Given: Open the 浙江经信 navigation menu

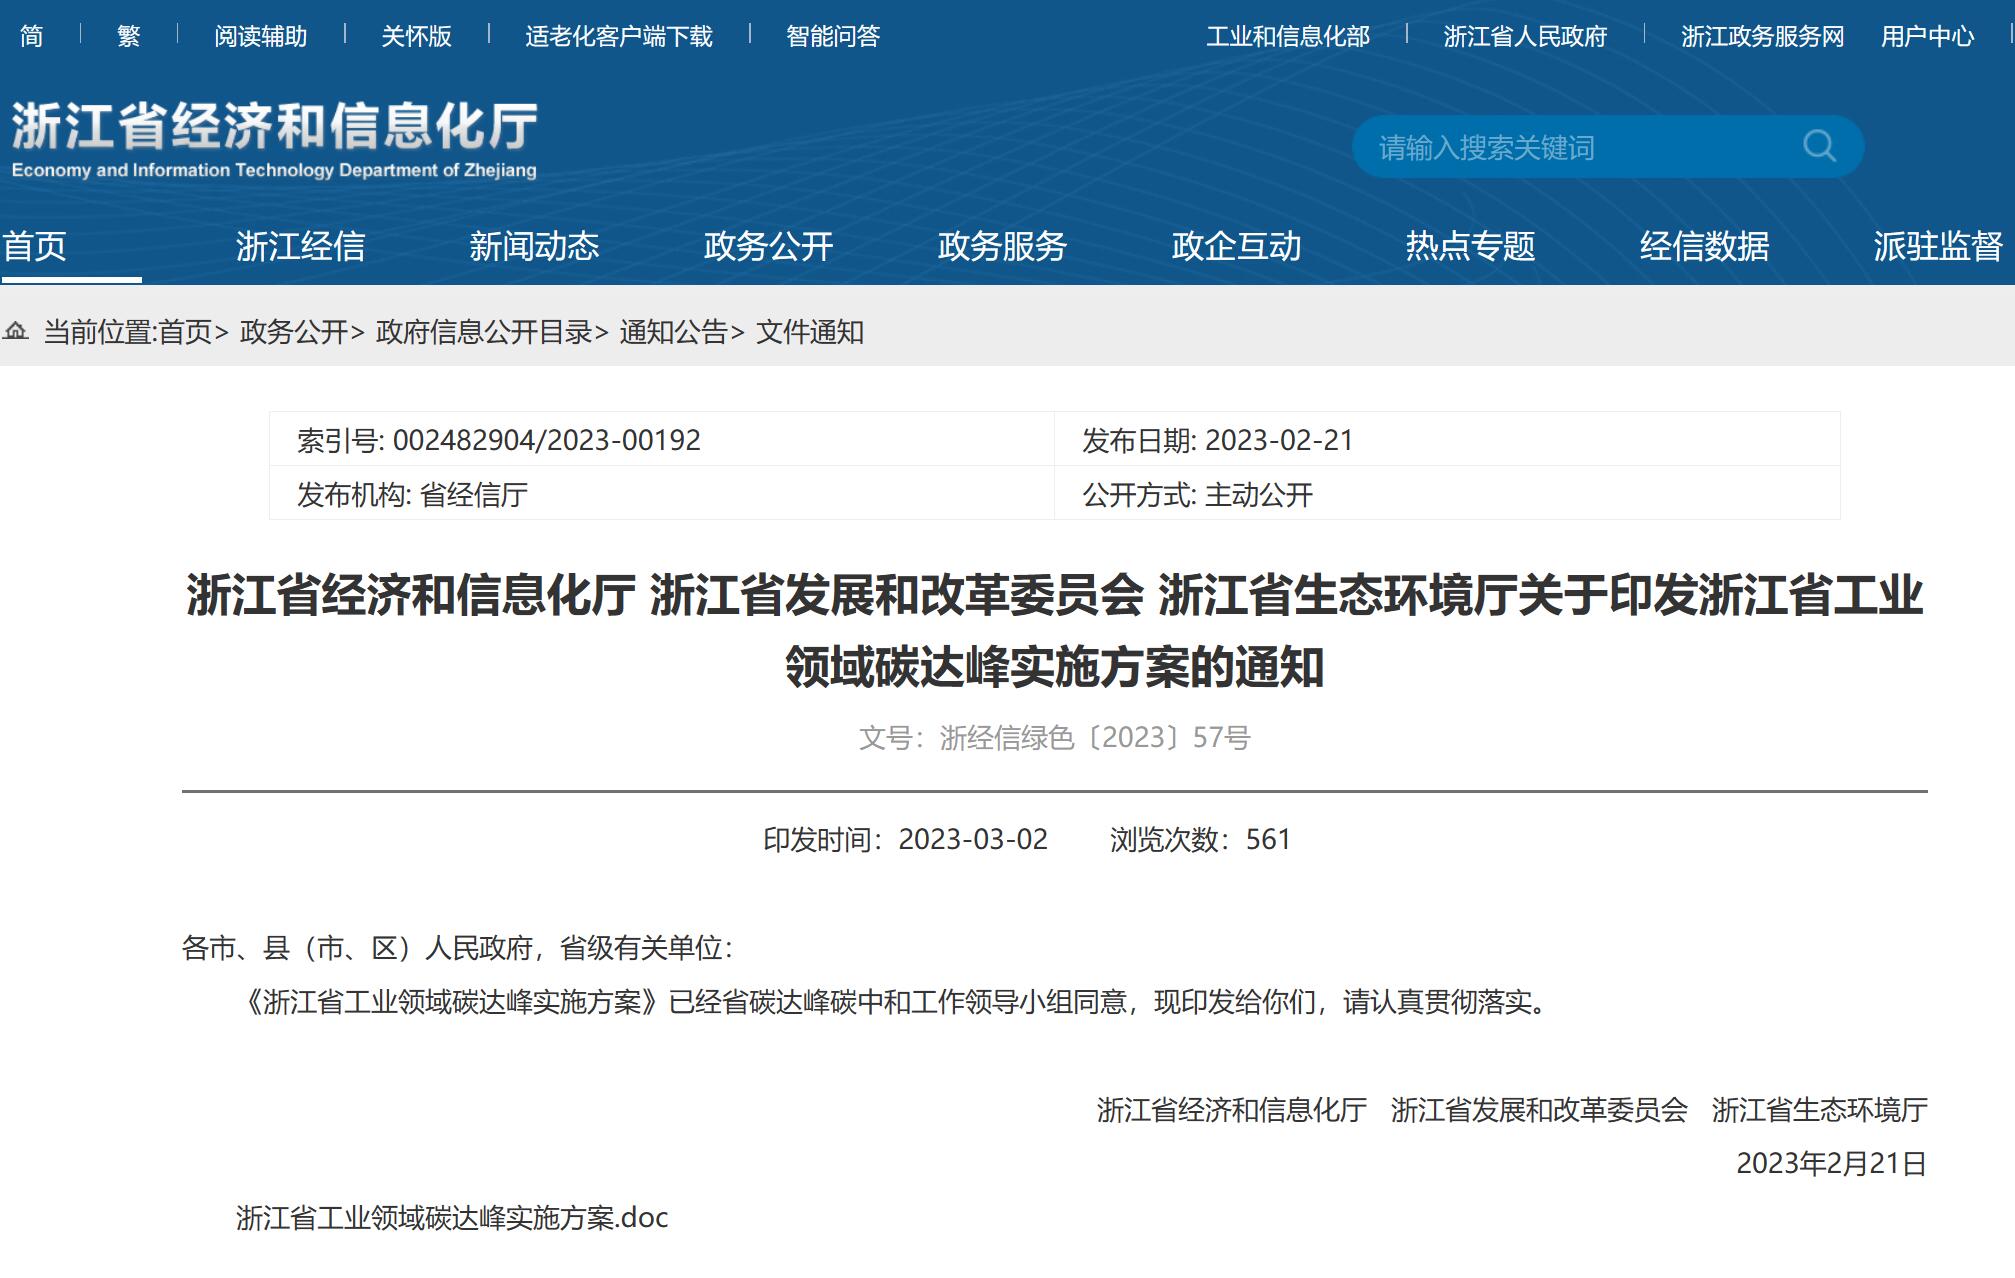Looking at the screenshot, I should (x=300, y=245).
